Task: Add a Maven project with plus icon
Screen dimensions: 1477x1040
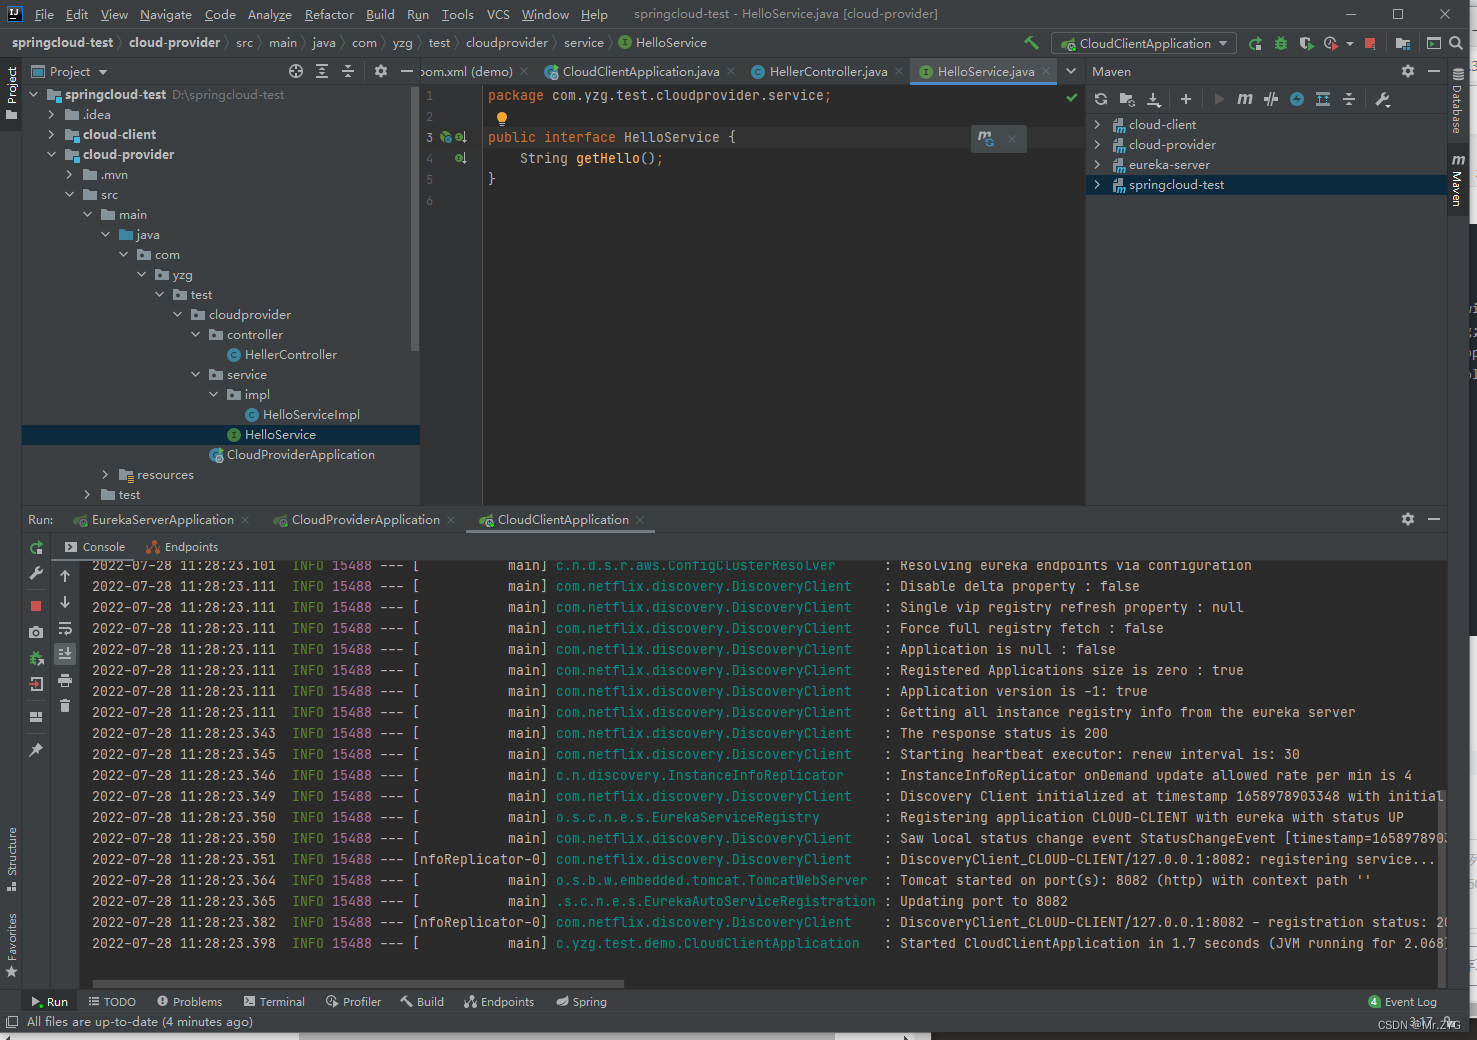Action: click(x=1186, y=99)
